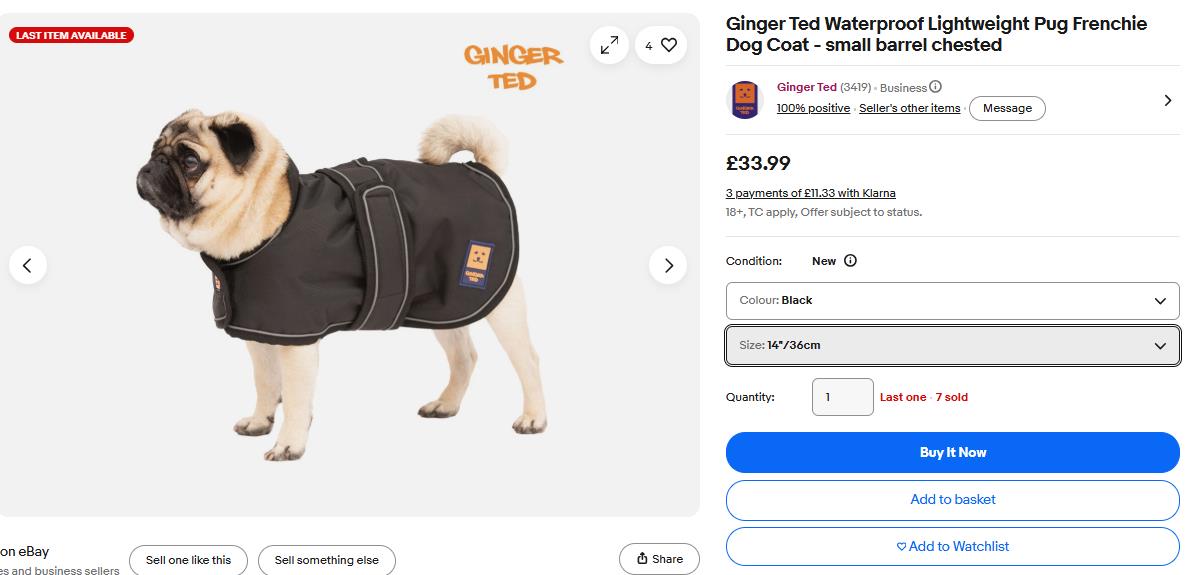Open Ginger Ted seller logo avatar
This screenshot has width=1196, height=575.
745,100
